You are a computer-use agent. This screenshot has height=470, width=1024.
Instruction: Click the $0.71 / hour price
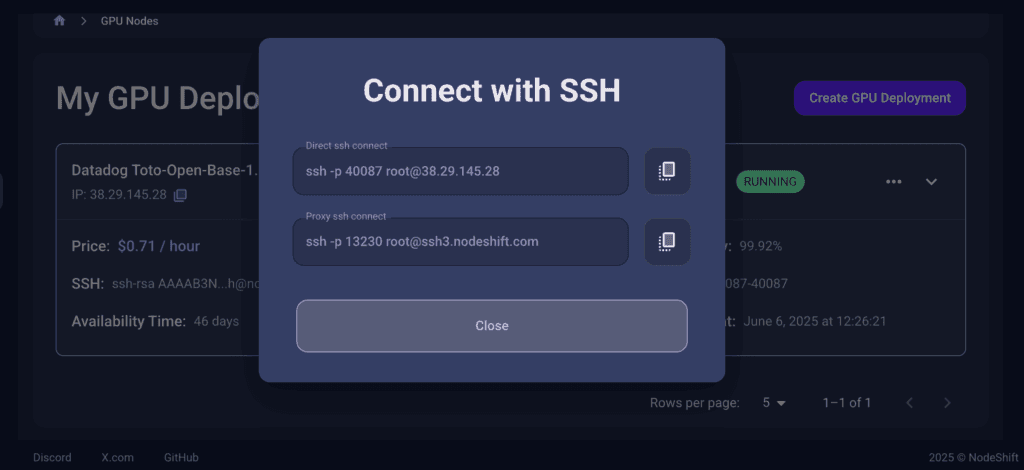tap(158, 245)
